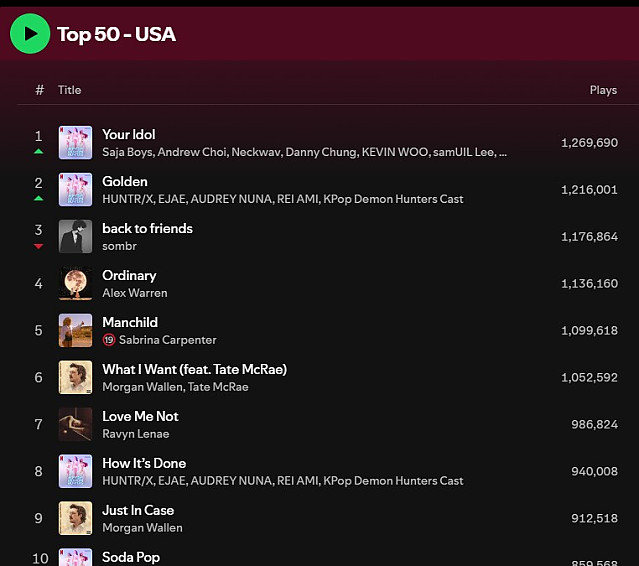Click the green up arrow under rank 1
The height and width of the screenshot is (566, 639).
pos(39,151)
